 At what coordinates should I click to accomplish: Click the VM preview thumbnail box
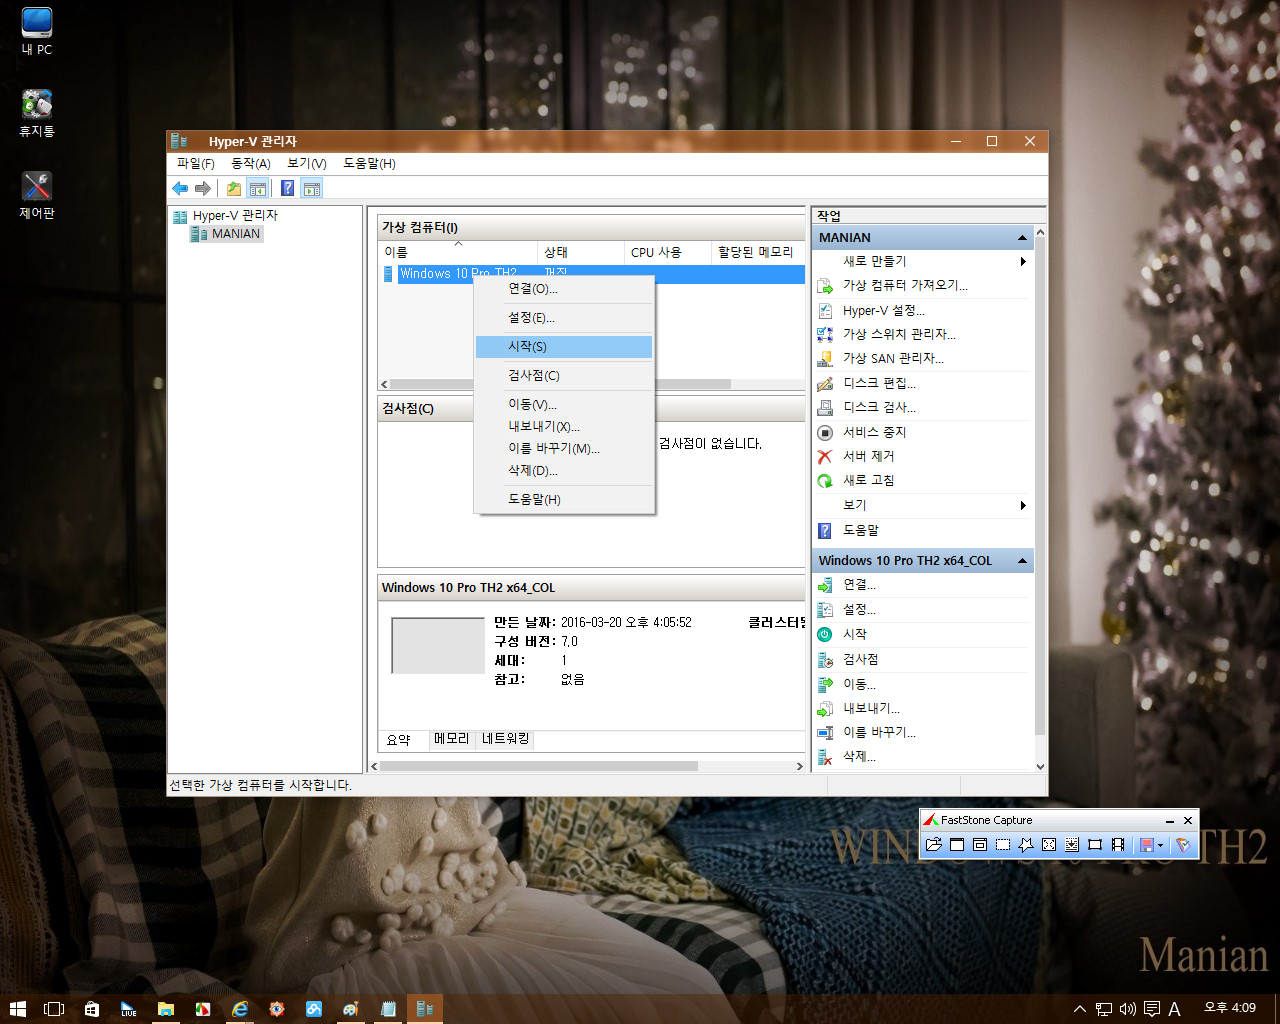(x=438, y=646)
